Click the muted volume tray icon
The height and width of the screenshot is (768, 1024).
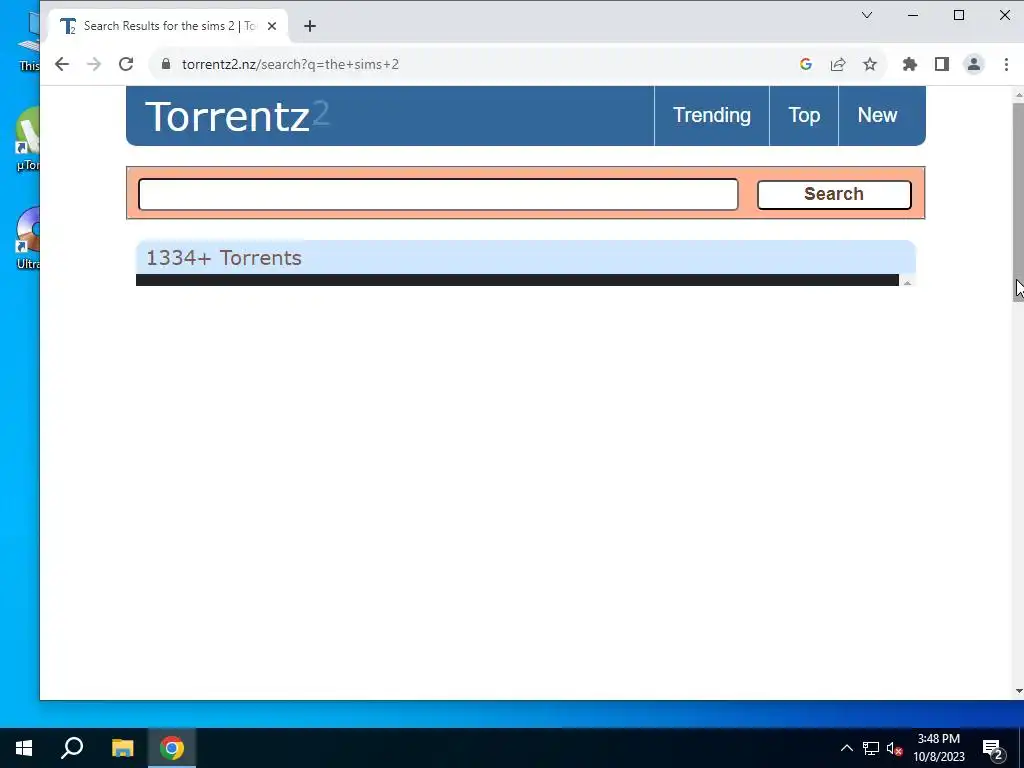895,748
